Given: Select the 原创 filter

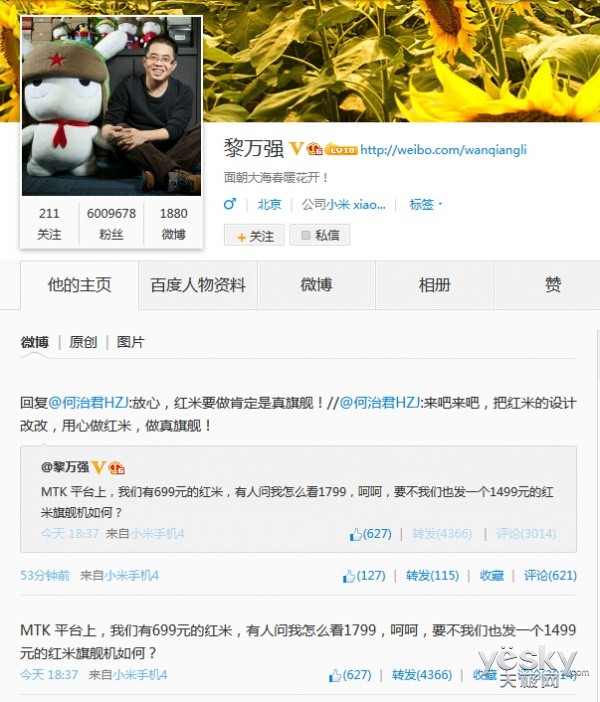Looking at the screenshot, I should (83, 342).
